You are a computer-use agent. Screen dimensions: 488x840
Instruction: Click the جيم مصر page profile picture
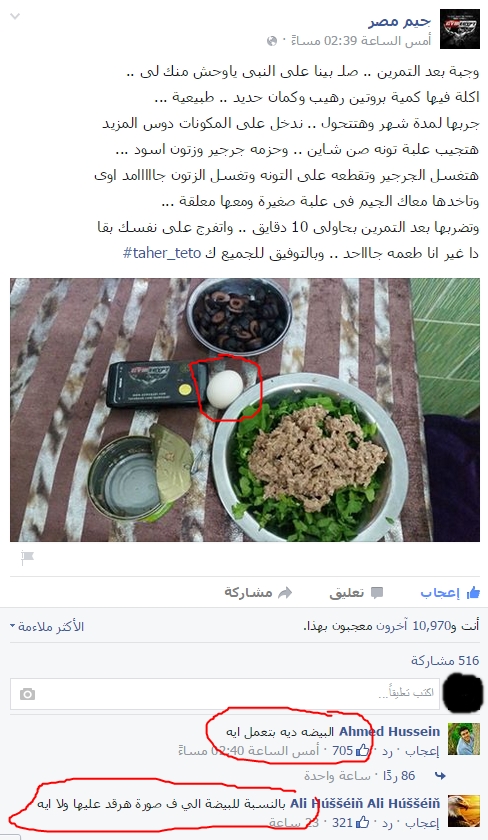(x=460, y=29)
